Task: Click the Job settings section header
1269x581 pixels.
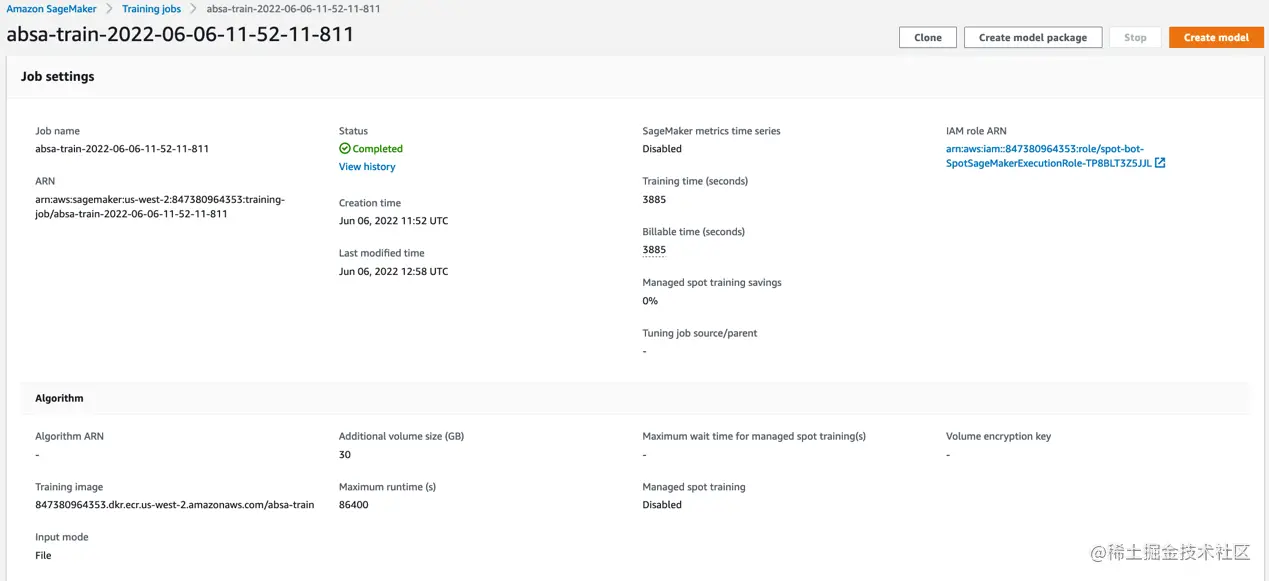Action: pyautogui.click(x=58, y=76)
